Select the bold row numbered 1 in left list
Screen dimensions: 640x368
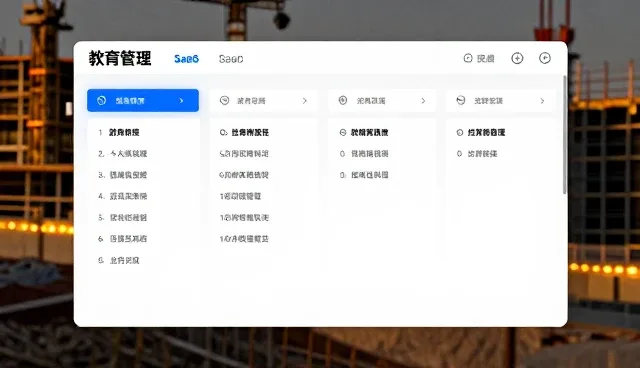pyautogui.click(x=119, y=132)
